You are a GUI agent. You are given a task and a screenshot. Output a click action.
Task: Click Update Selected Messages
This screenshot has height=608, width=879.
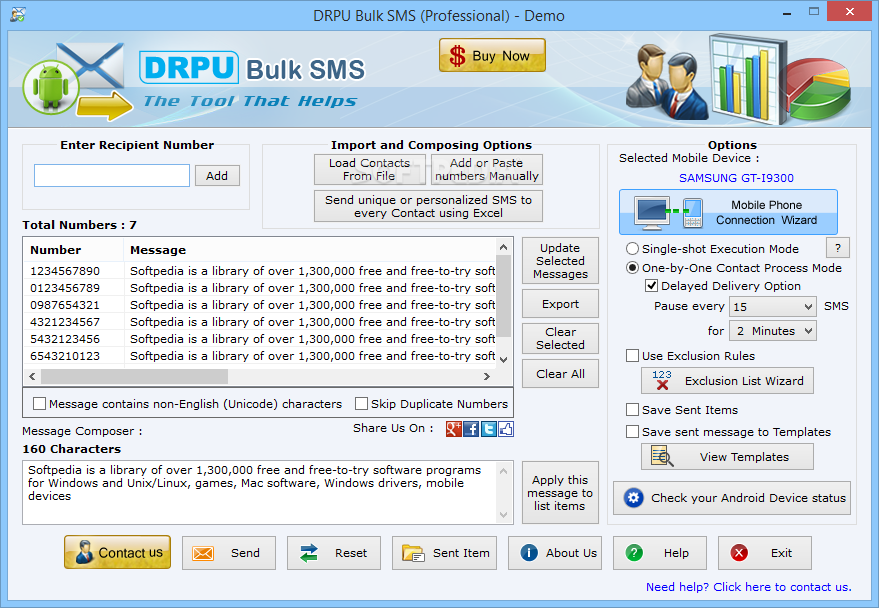click(560, 261)
